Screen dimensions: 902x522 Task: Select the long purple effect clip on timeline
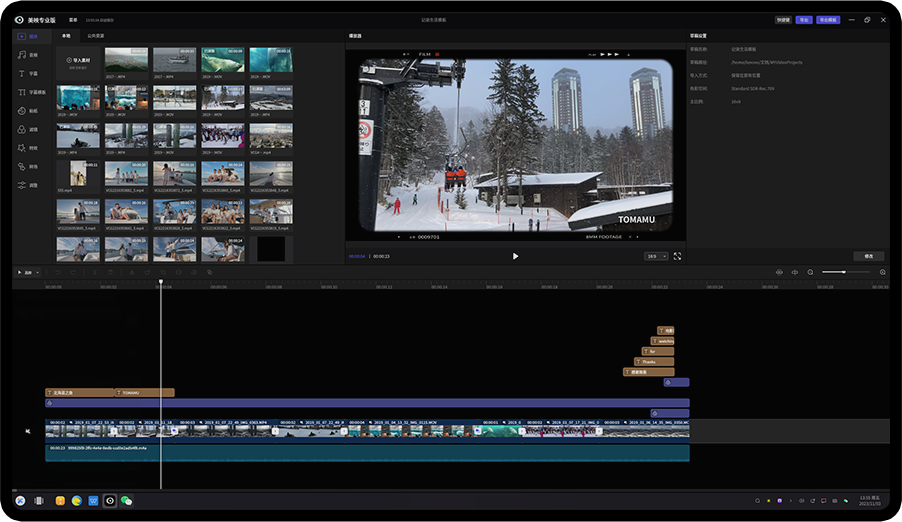pos(367,403)
